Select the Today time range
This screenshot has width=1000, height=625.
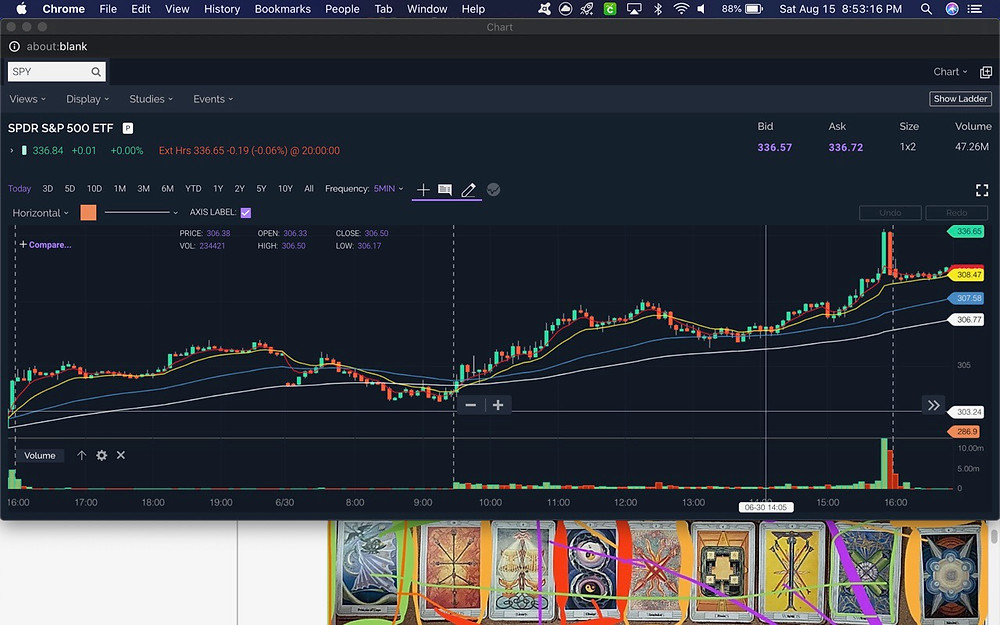(x=19, y=189)
